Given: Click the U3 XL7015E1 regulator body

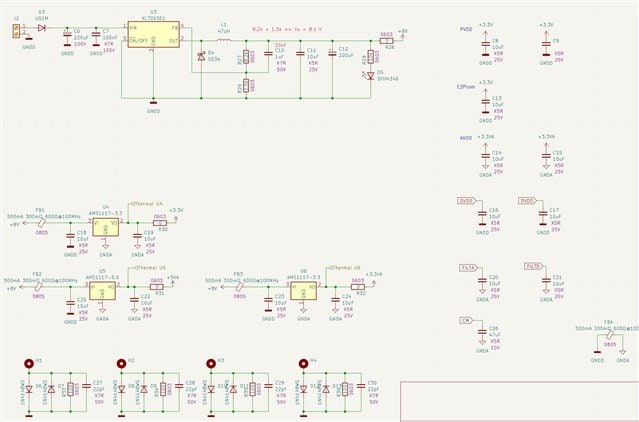Looking at the screenshot, I should [154, 35].
